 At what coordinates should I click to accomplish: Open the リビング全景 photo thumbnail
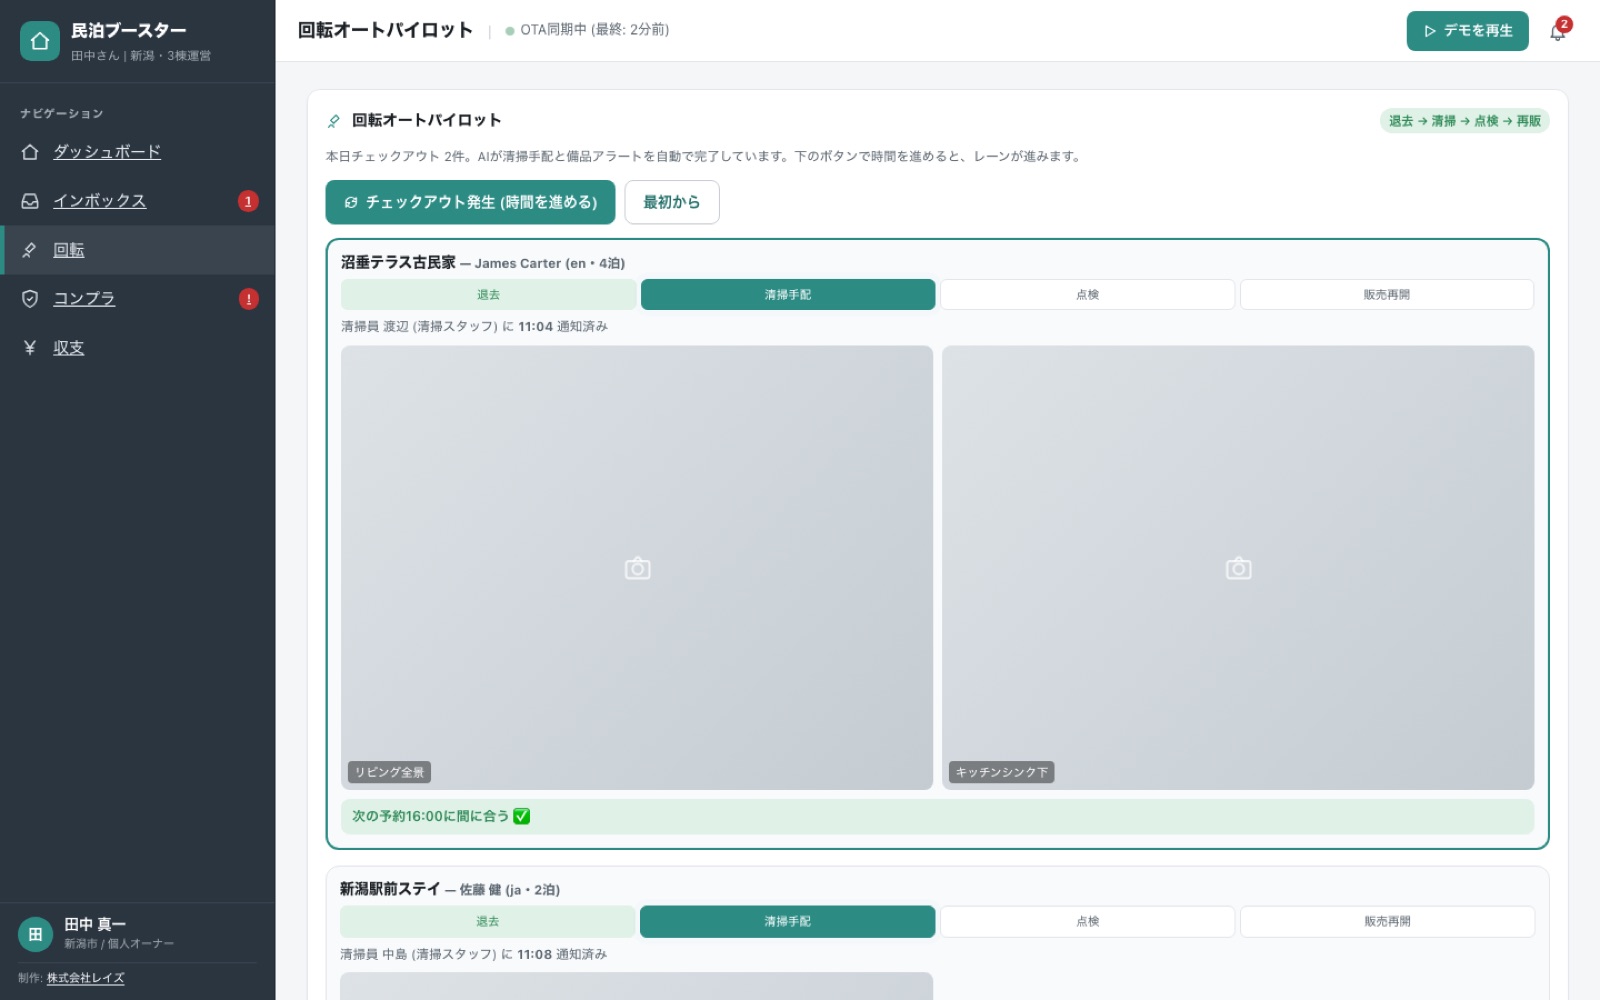point(637,568)
